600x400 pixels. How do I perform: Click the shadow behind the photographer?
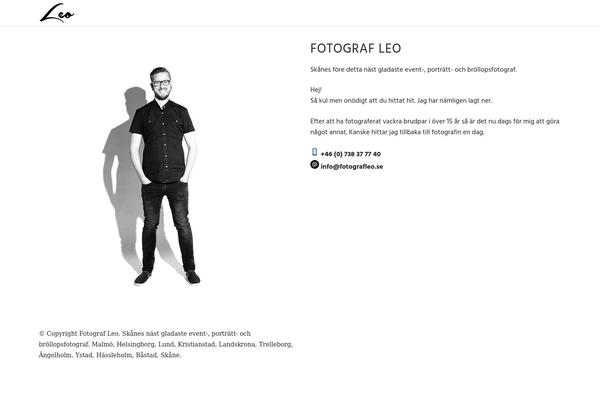coord(122,172)
